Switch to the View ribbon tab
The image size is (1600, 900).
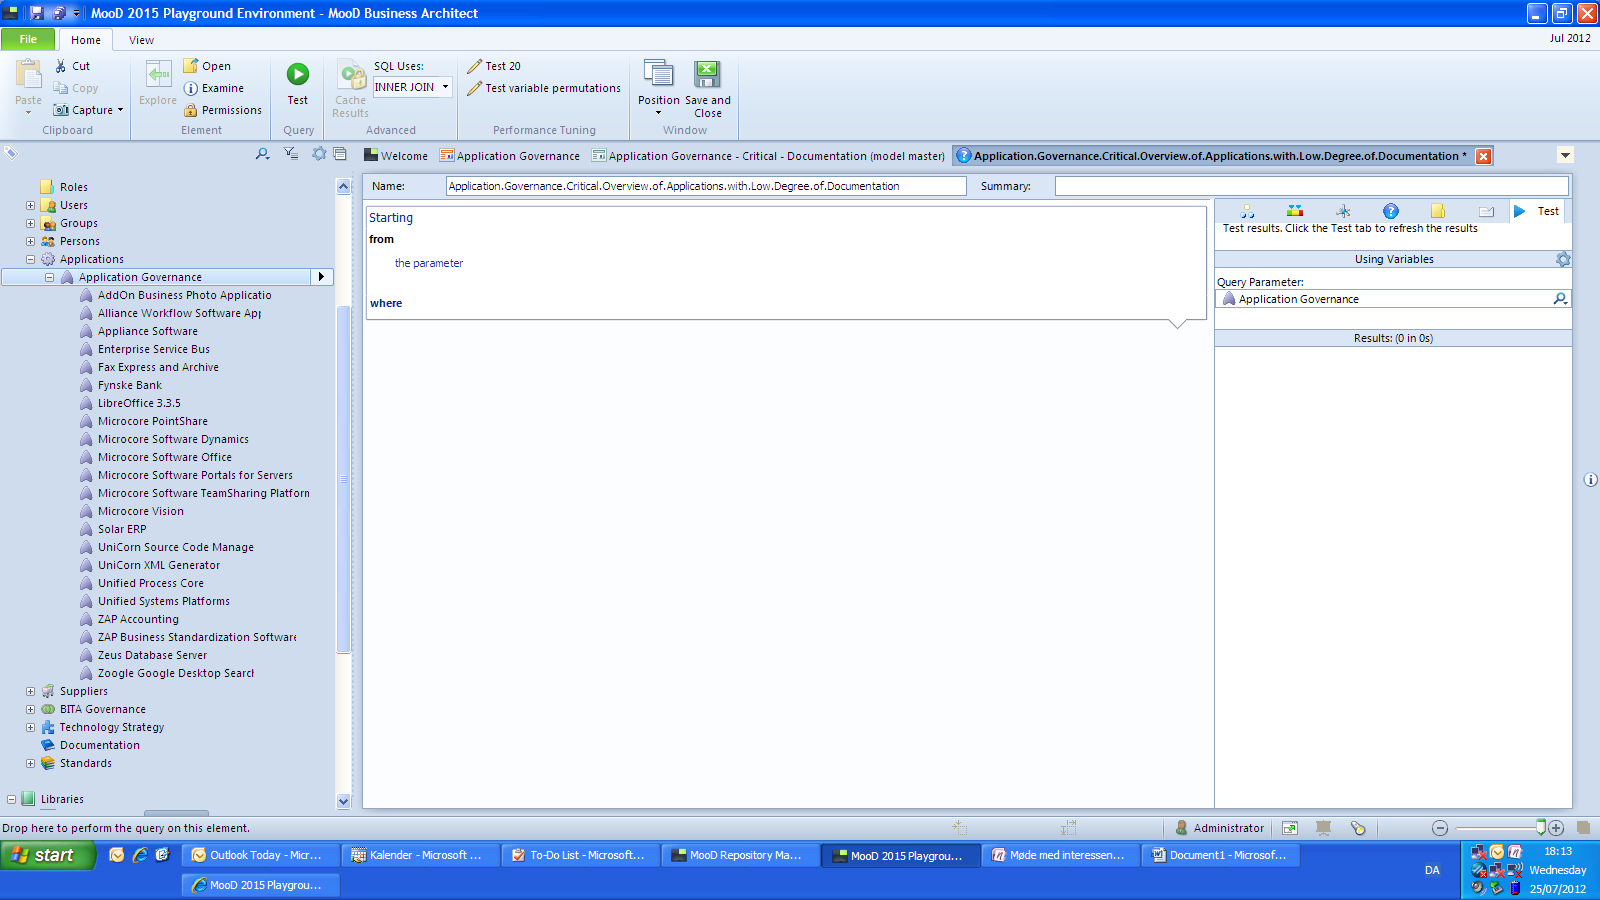tap(141, 40)
